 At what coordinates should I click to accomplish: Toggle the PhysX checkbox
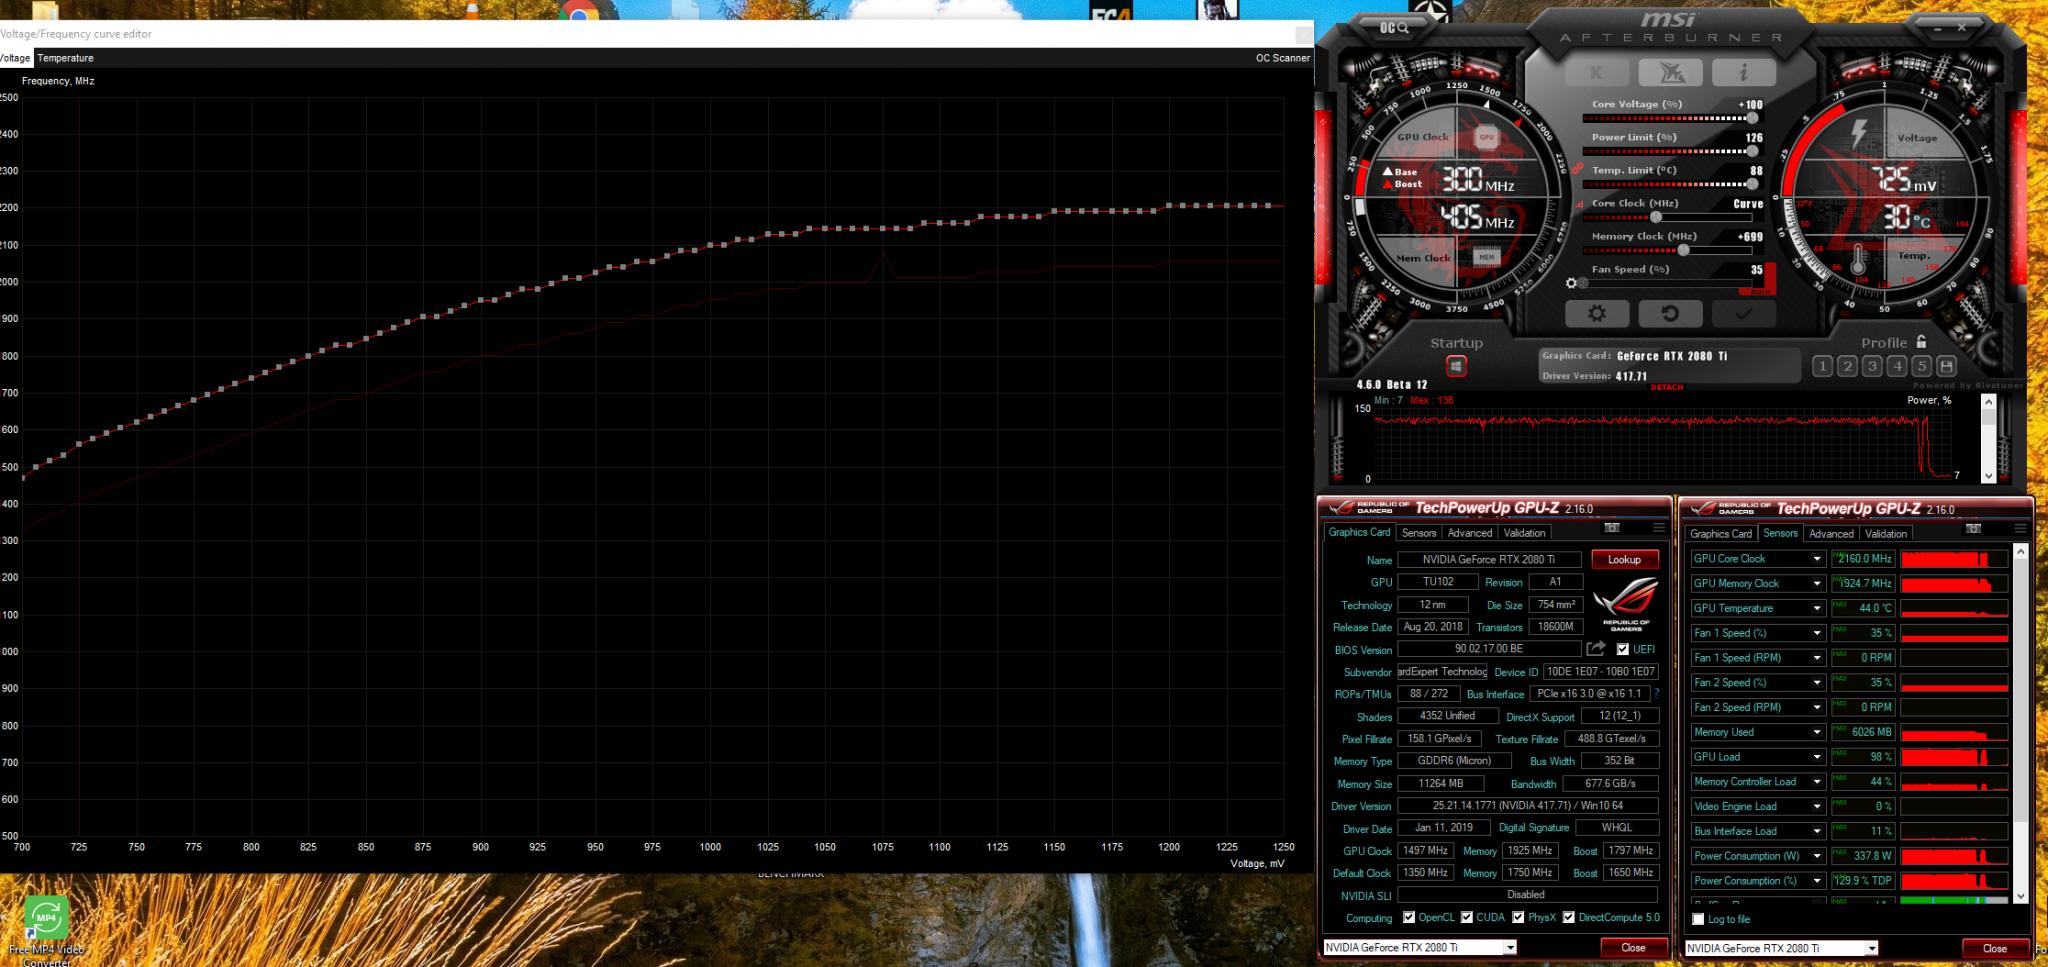click(1517, 918)
